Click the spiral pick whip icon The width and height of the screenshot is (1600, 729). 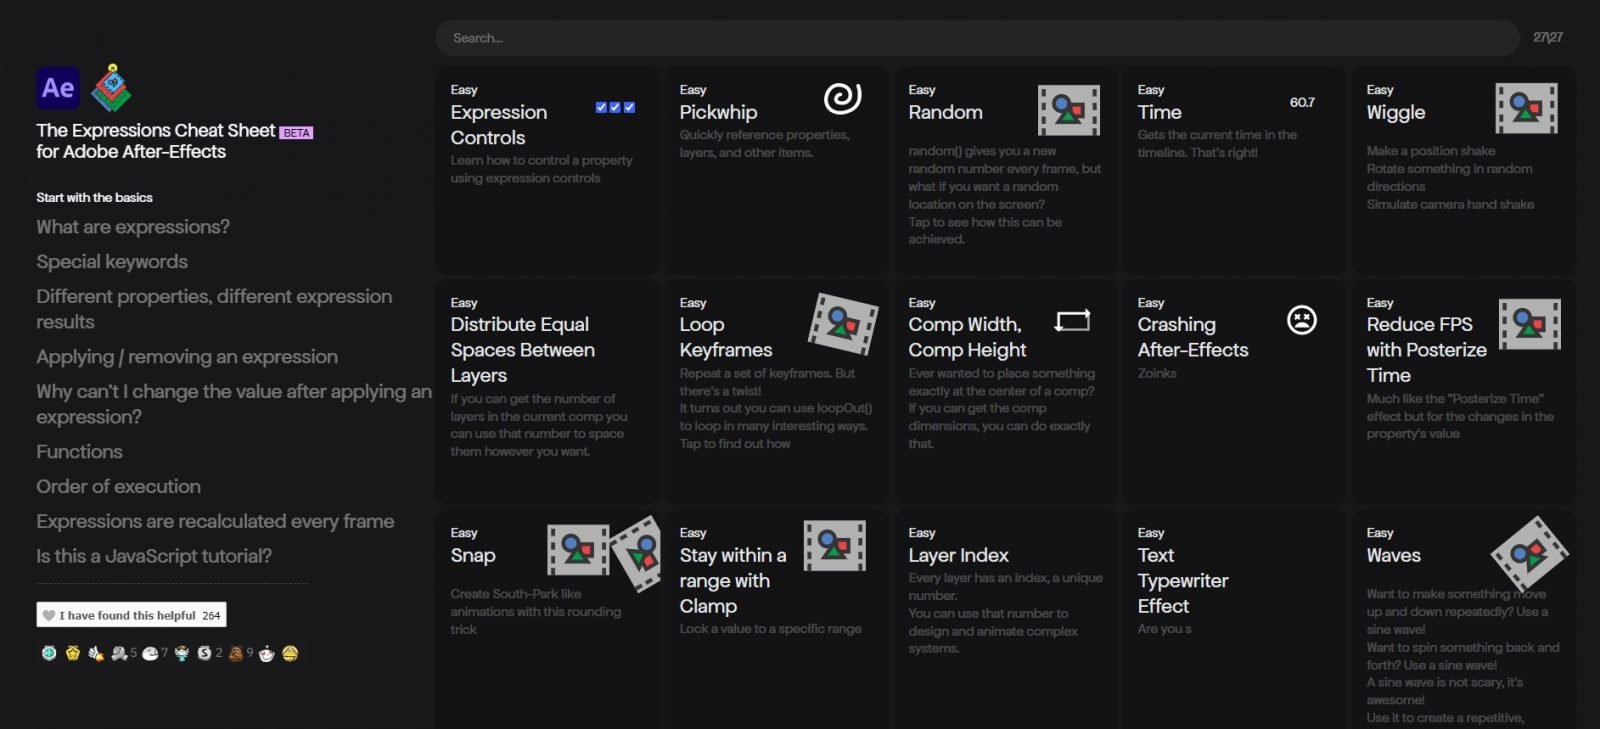tap(842, 98)
